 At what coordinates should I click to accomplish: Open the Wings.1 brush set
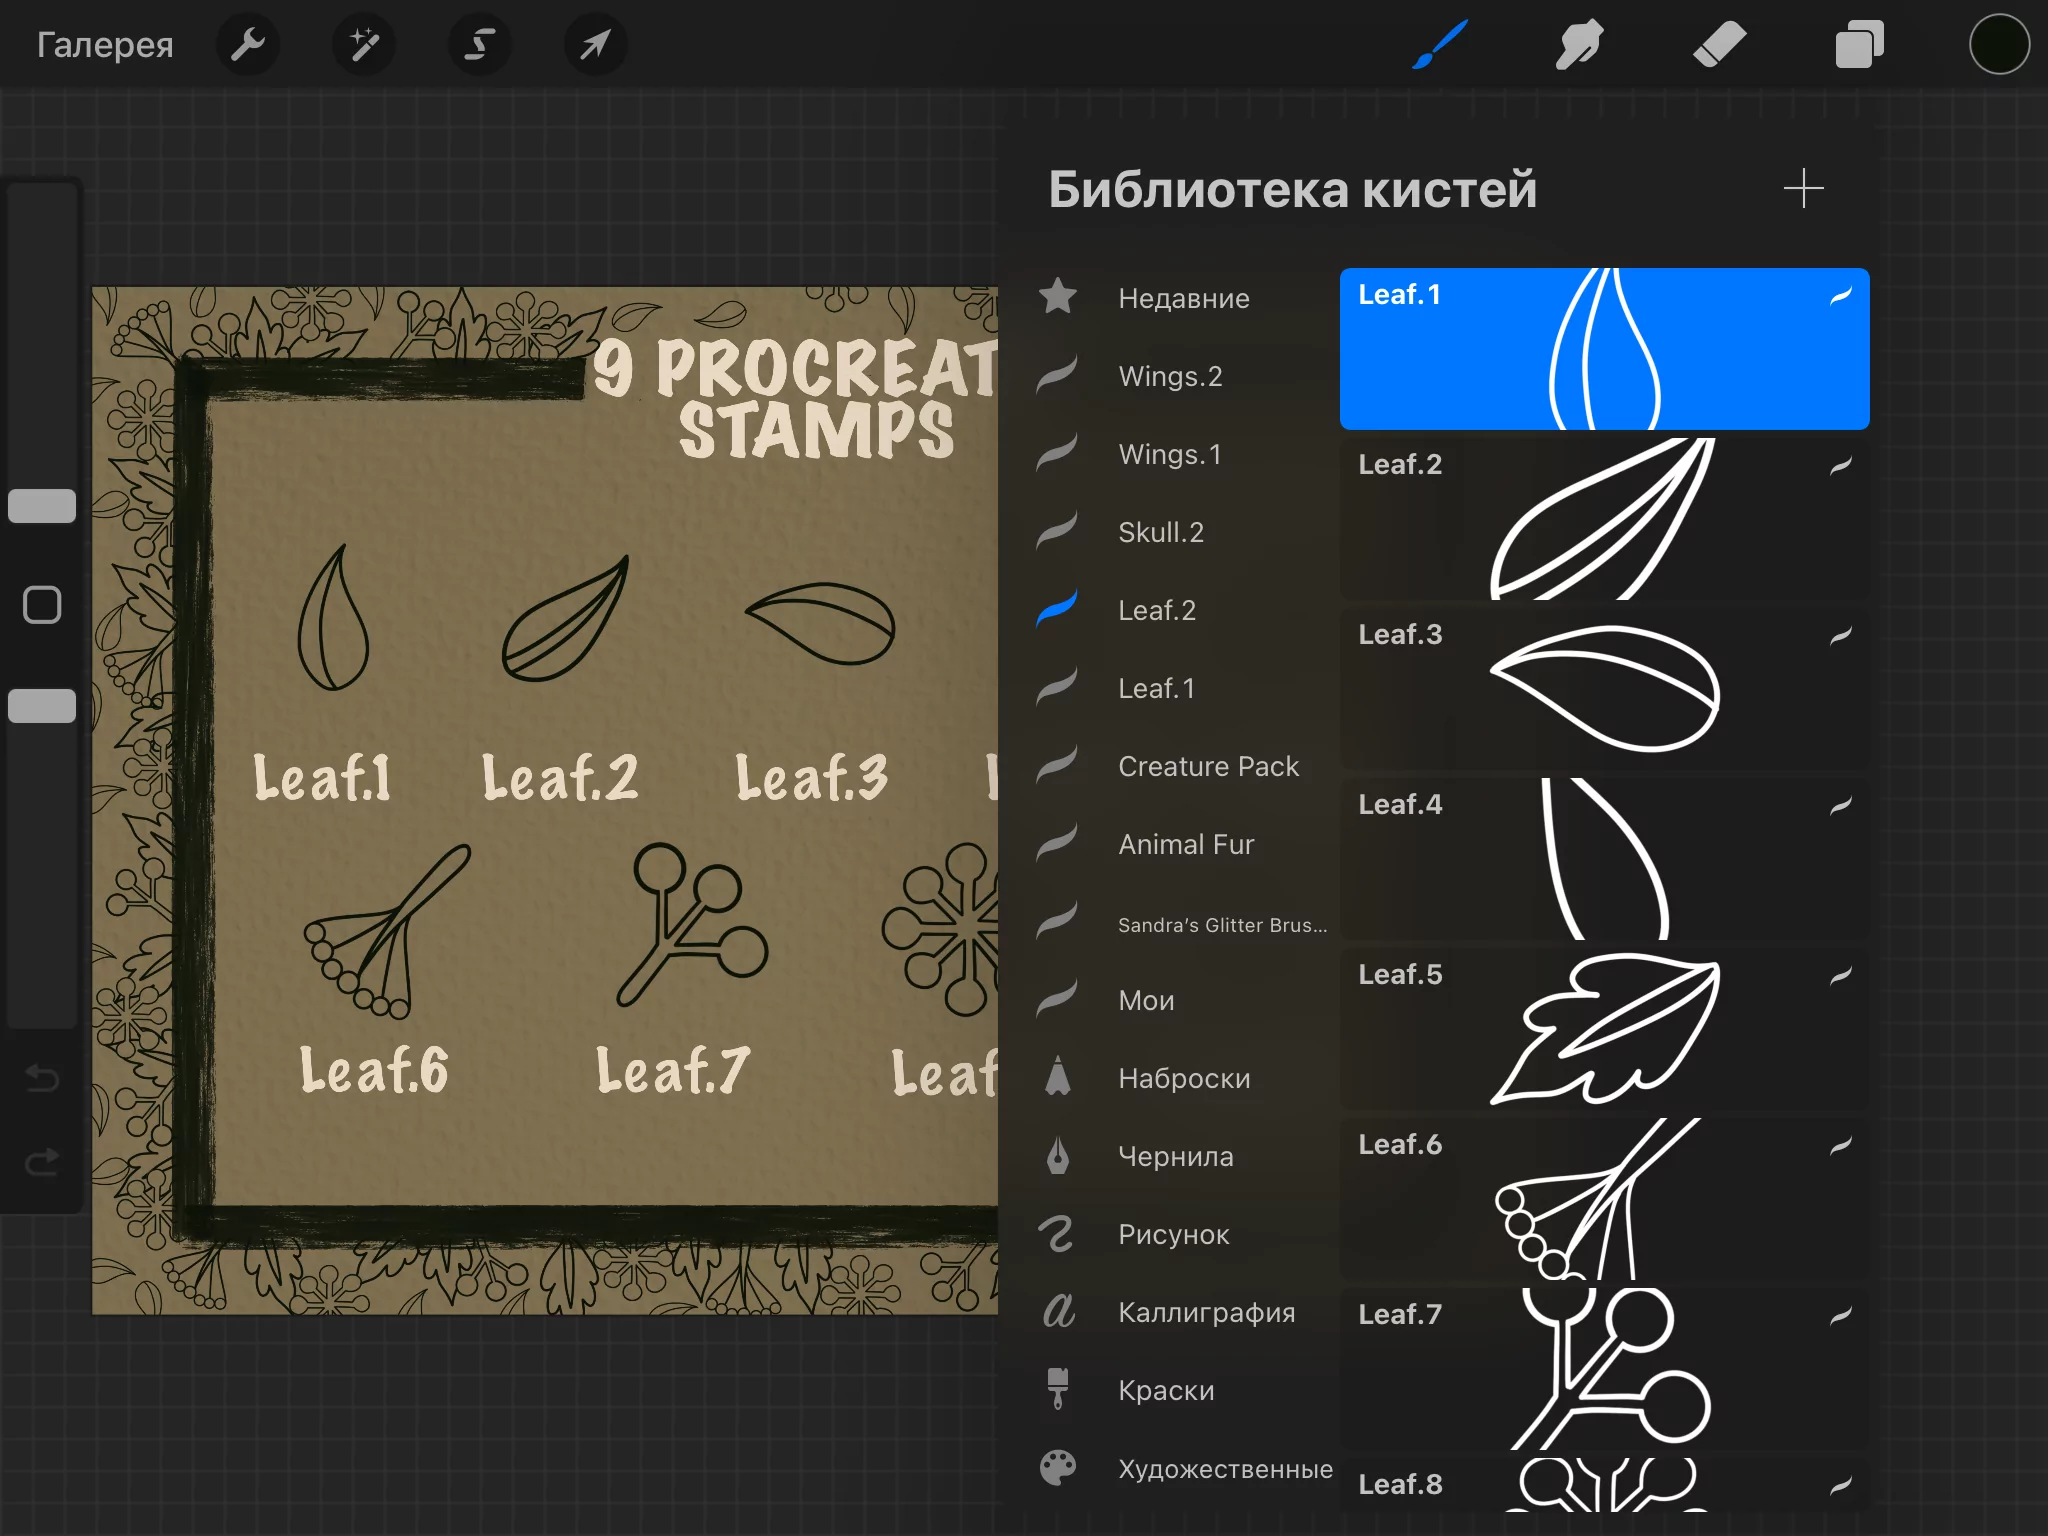click(x=1184, y=454)
